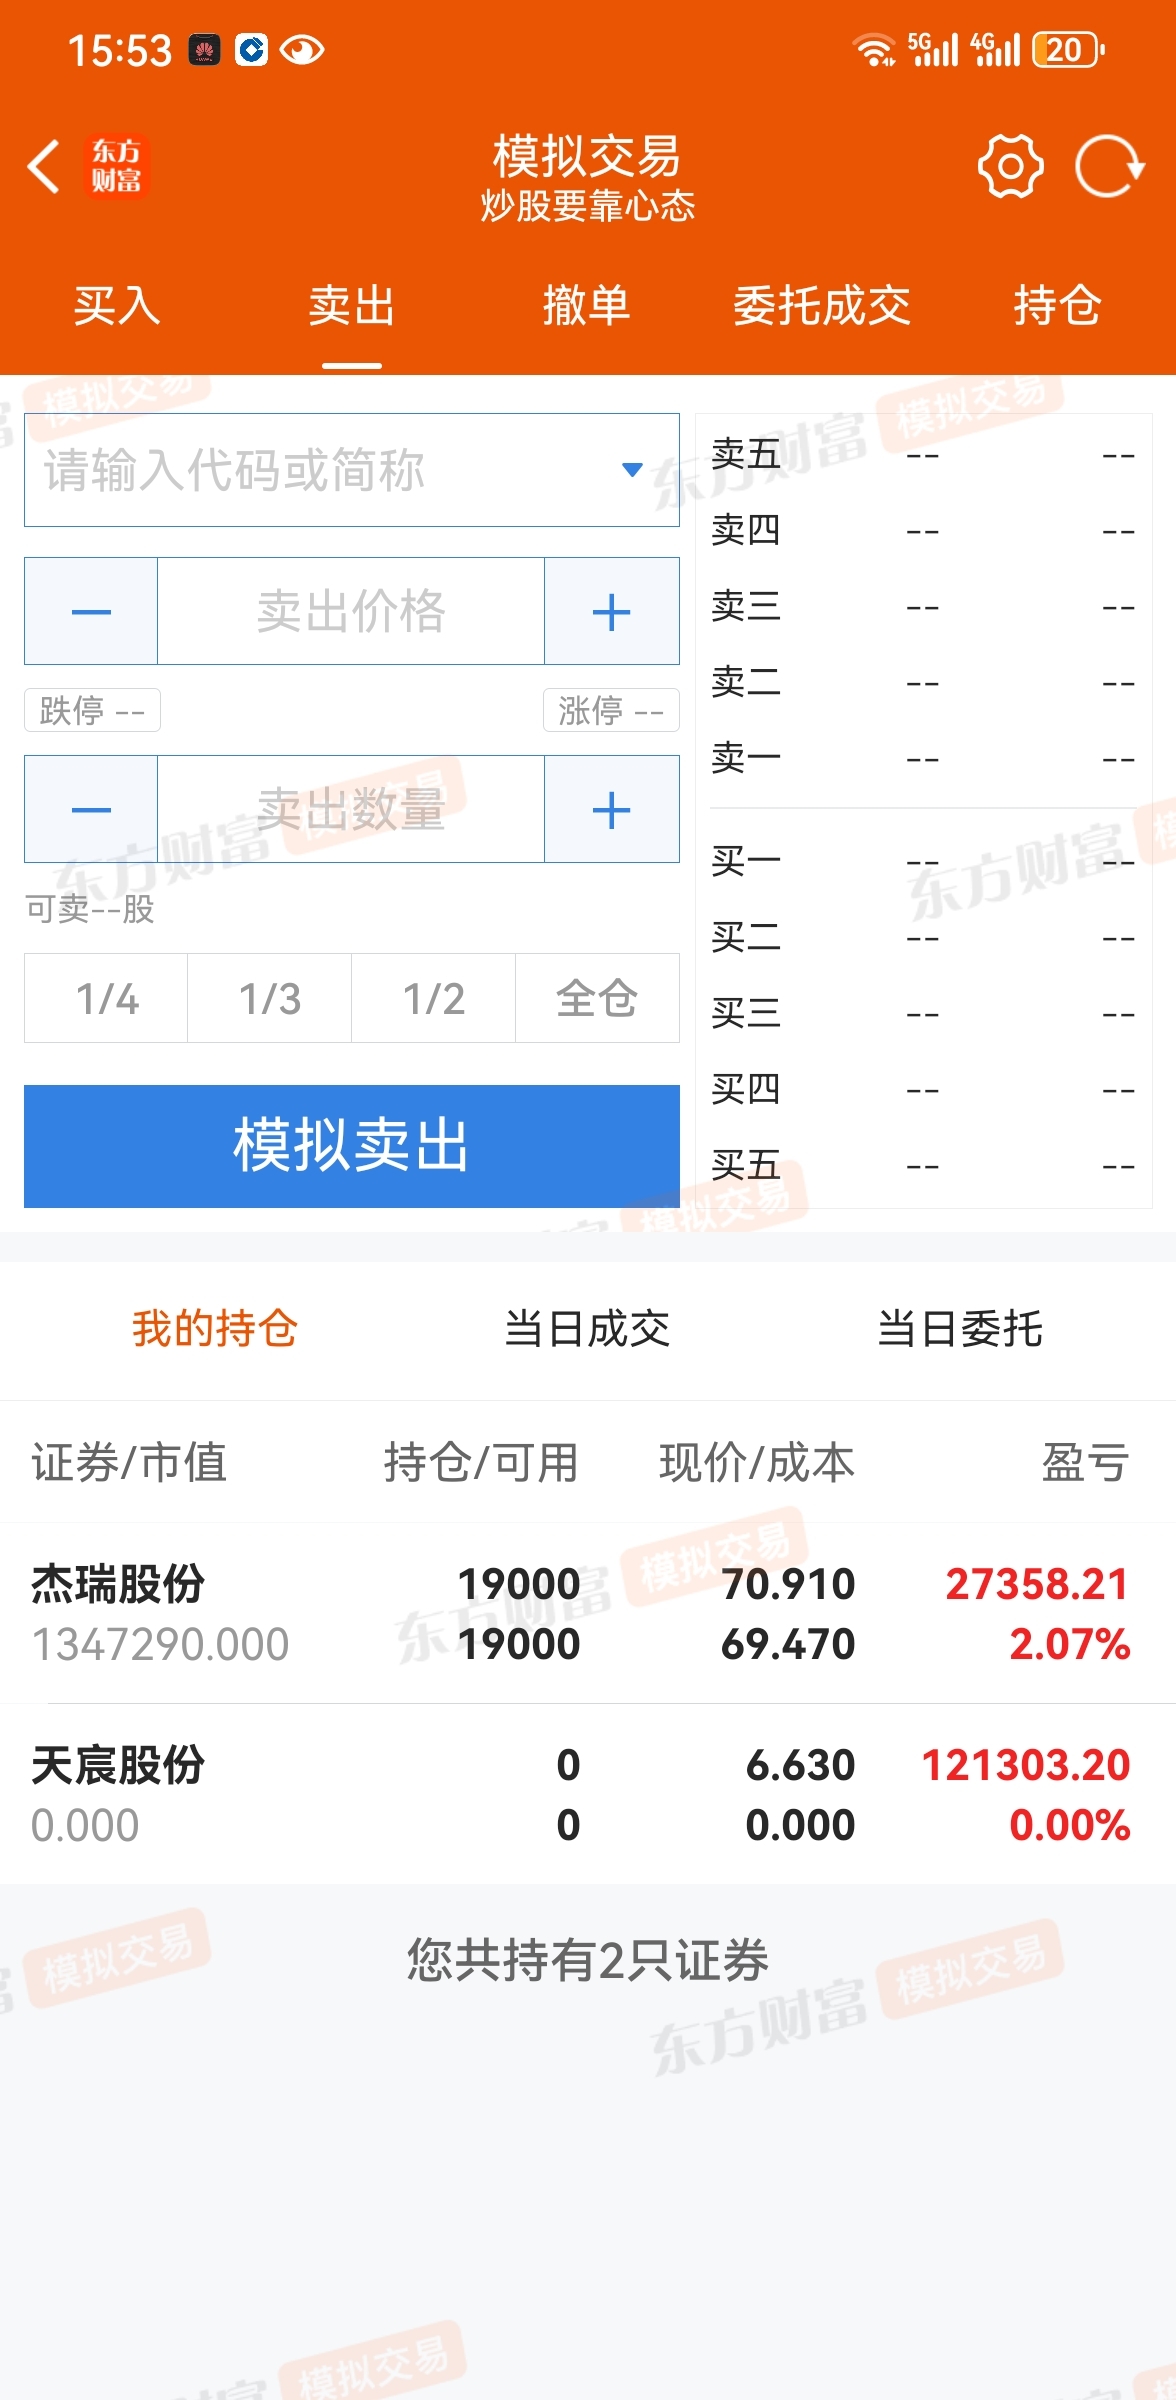Decrease the sell price with minus

tap(91, 611)
